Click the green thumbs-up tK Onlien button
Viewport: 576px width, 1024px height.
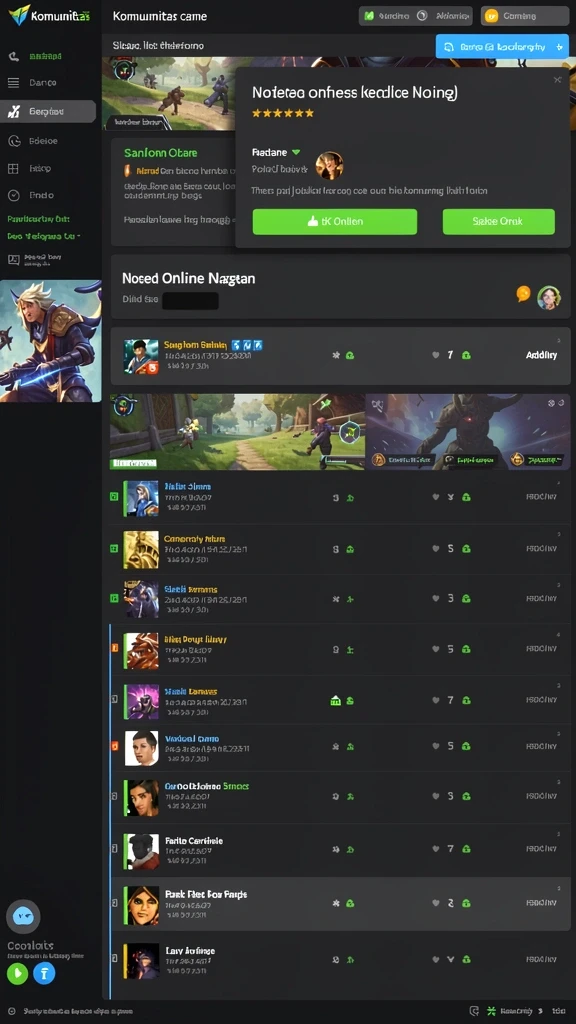[334, 221]
